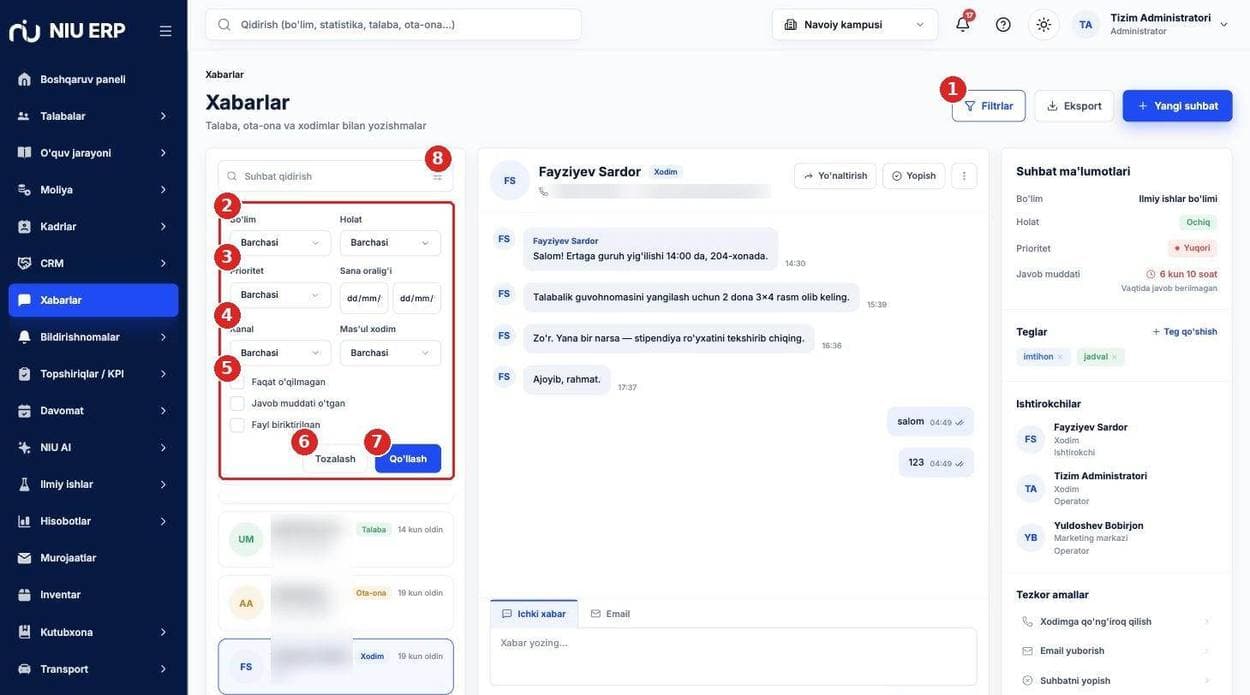Viewport: 1250px width, 695px height.
Task: Expand the Ilmiy ishlar submenu
Action: (x=93, y=484)
